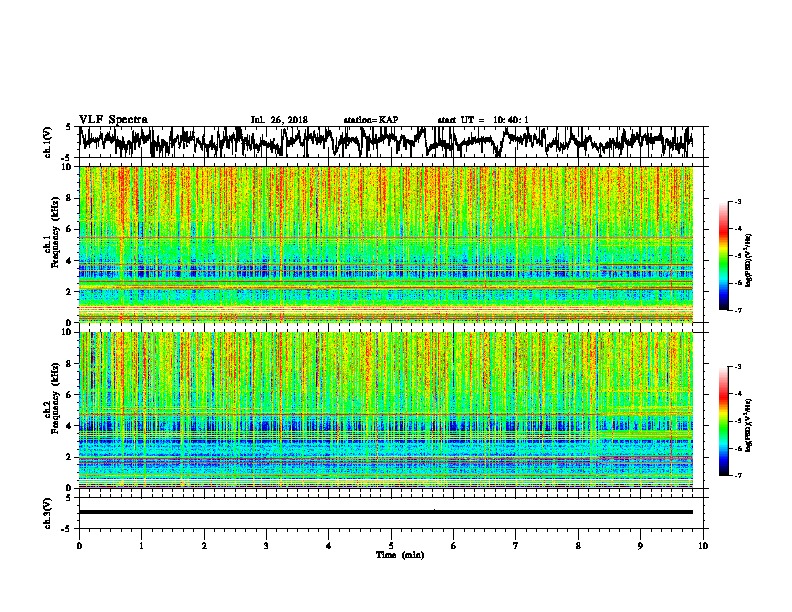Click time axis tick label "5"
Image resolution: width=792 pixels, height=612 pixels.
[391, 545]
